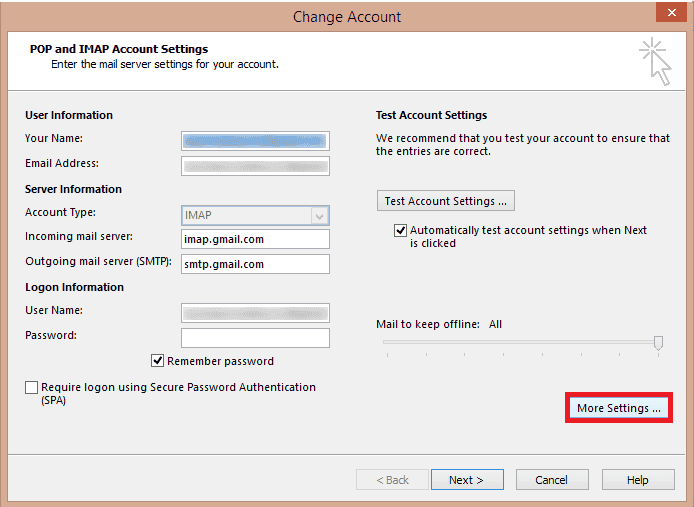Image resolution: width=694 pixels, height=507 pixels.
Task: Click the Test Account Settings button
Action: coord(446,201)
